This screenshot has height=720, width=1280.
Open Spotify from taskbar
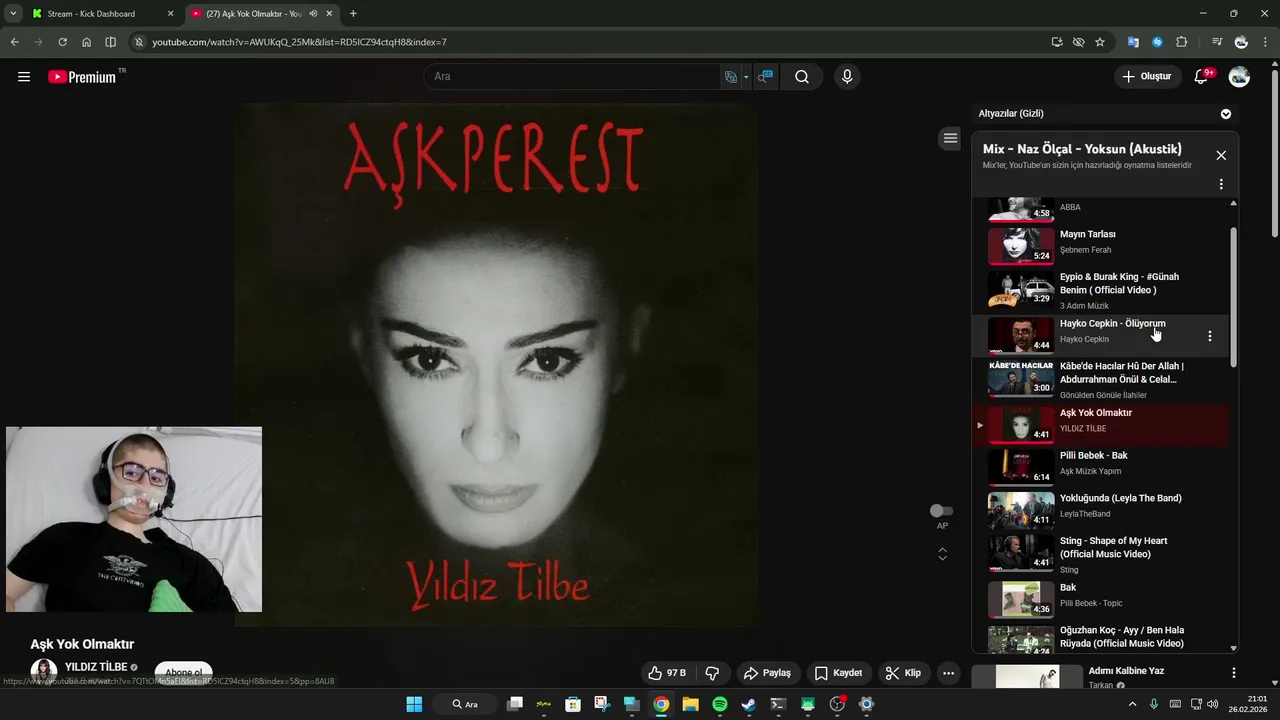tap(720, 704)
